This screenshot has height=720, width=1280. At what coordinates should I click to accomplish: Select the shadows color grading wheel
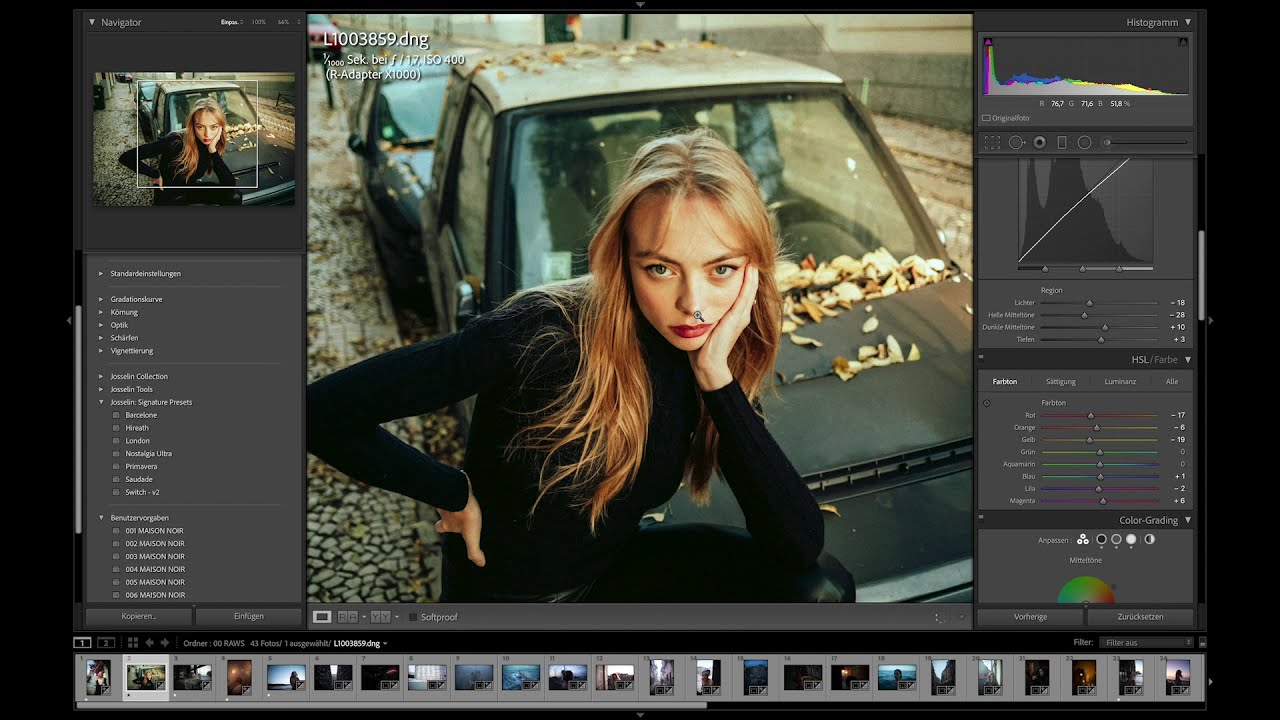coord(1101,539)
